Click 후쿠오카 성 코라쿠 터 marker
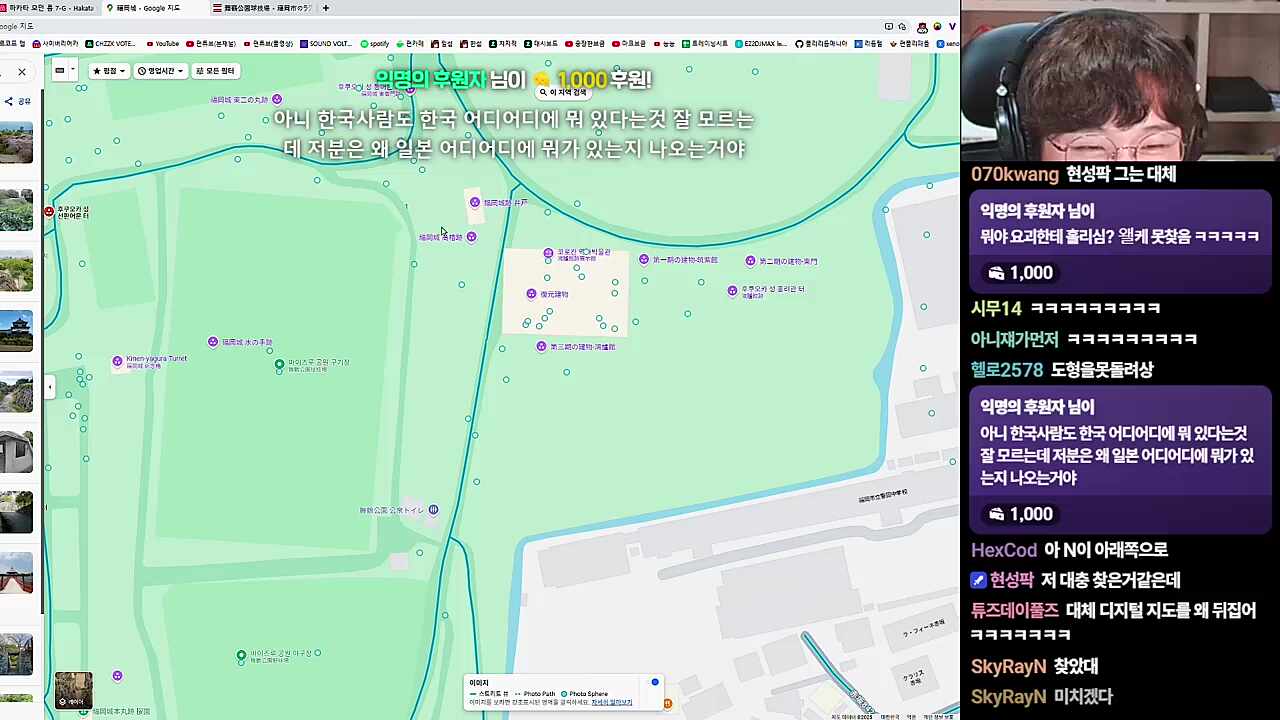Viewport: 1280px width, 720px height. (733, 291)
